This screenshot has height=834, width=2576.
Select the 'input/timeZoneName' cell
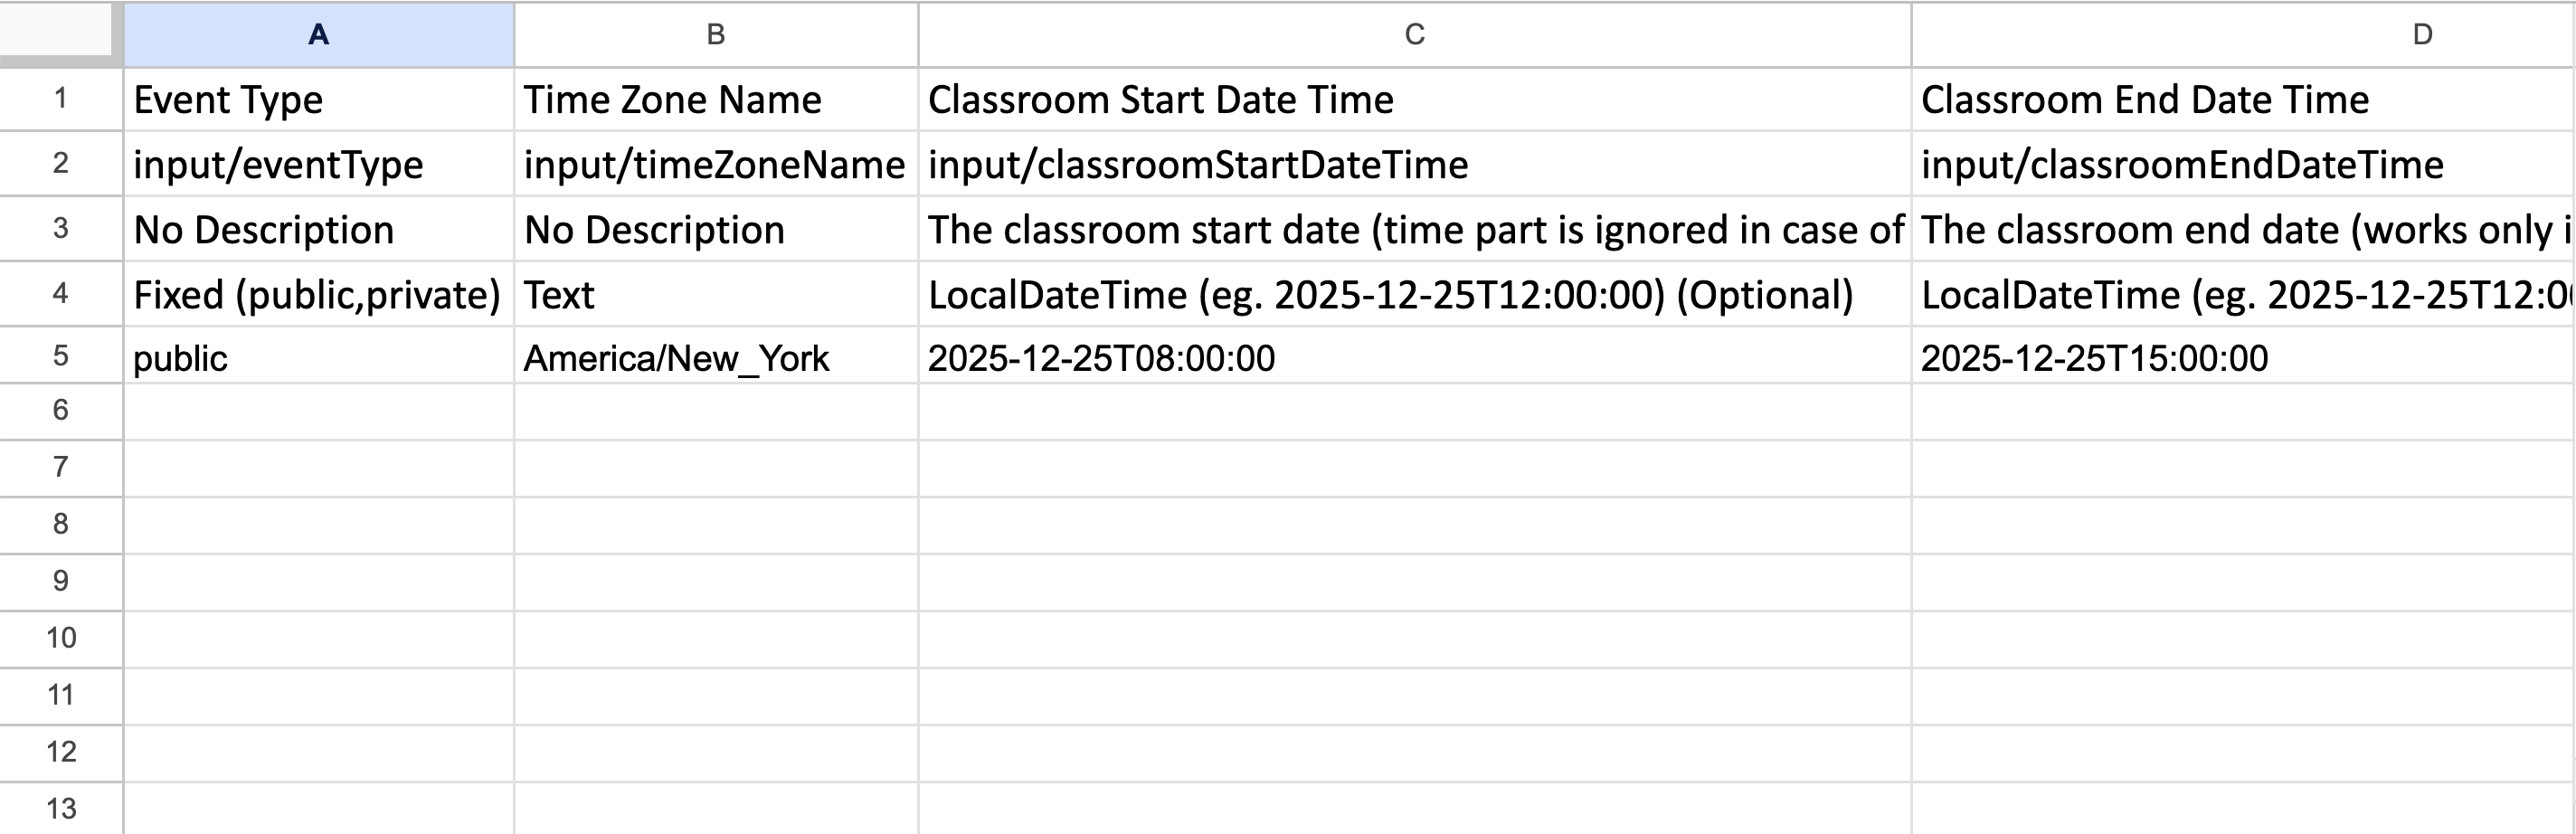click(715, 165)
